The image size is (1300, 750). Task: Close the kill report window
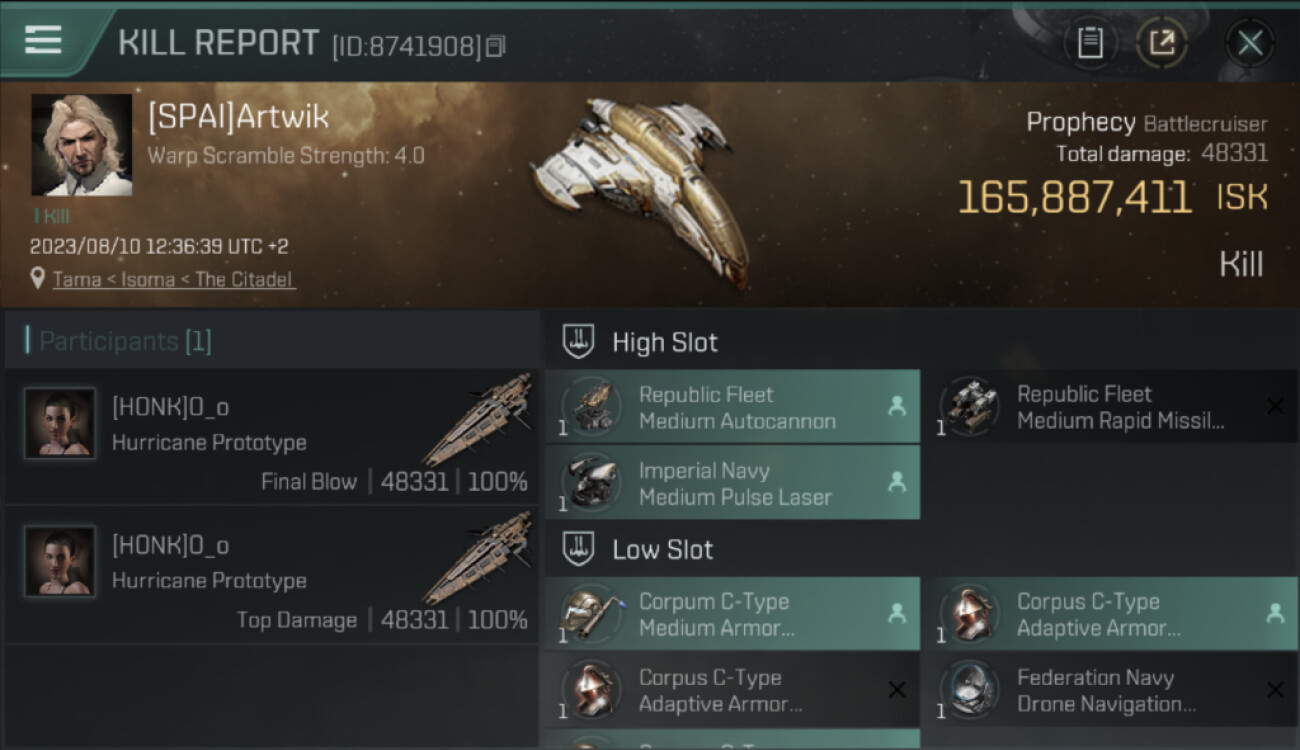1249,43
